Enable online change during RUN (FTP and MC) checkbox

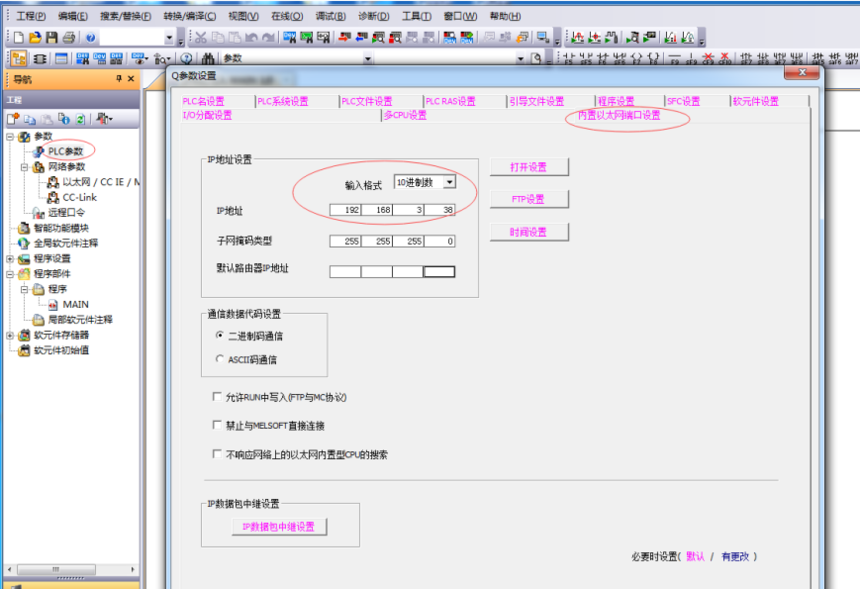pos(217,397)
